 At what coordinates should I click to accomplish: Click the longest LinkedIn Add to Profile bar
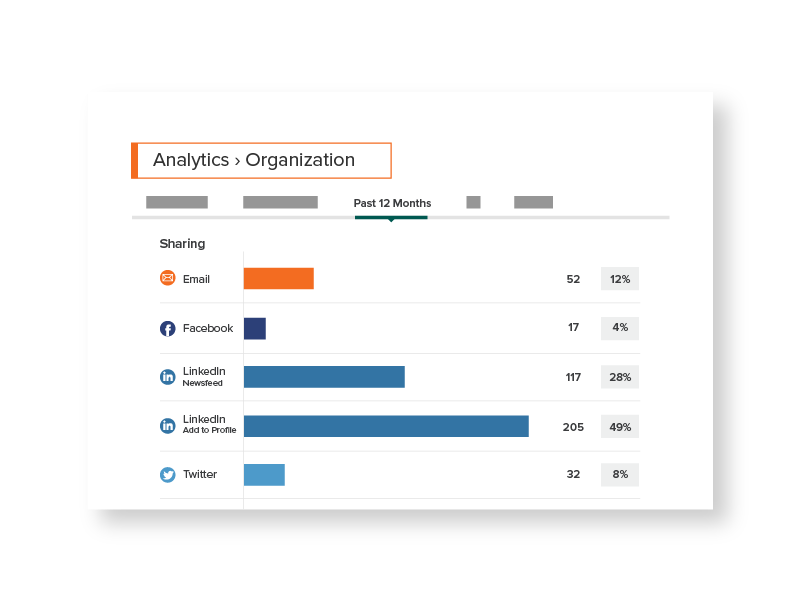click(386, 426)
